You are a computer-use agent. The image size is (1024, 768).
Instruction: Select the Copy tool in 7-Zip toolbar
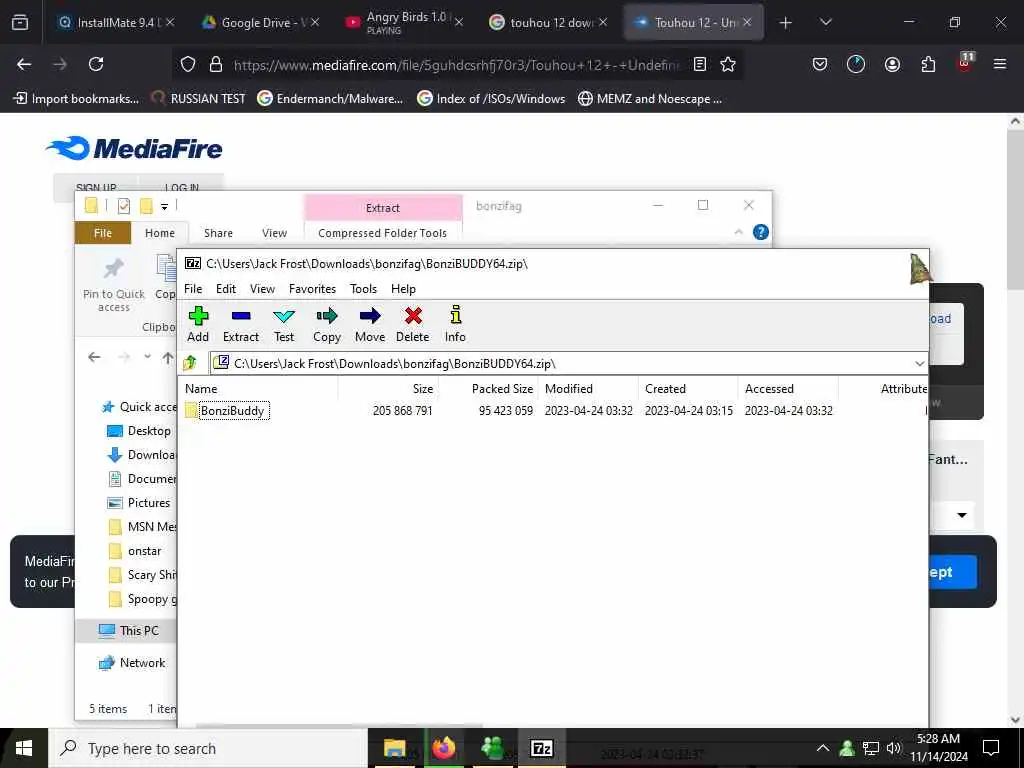(327, 325)
